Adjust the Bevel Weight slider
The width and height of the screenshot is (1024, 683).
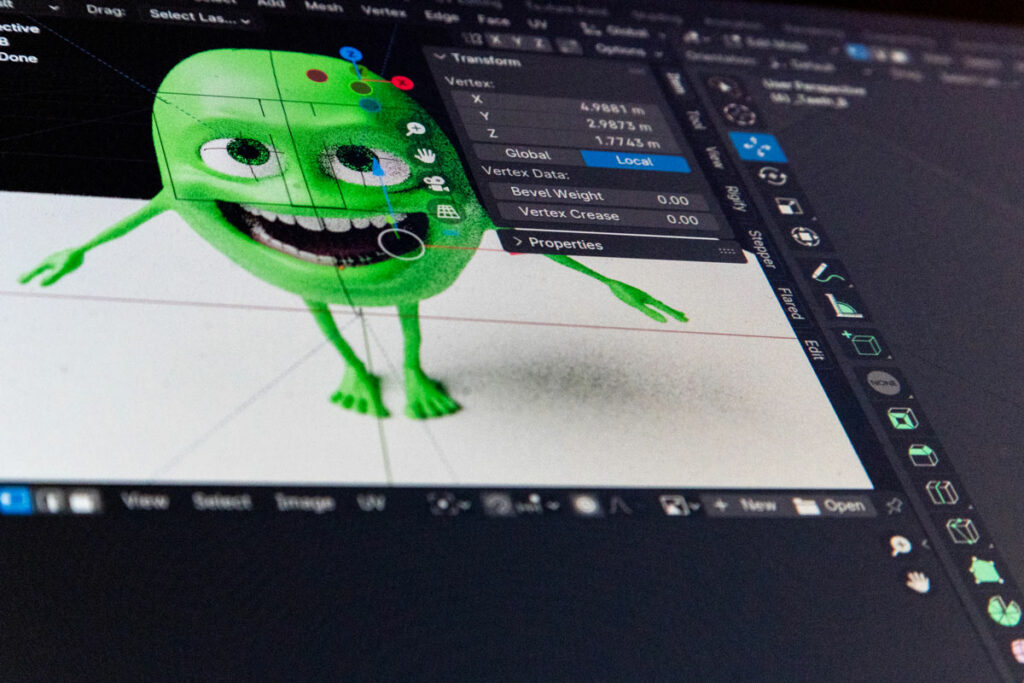point(598,197)
